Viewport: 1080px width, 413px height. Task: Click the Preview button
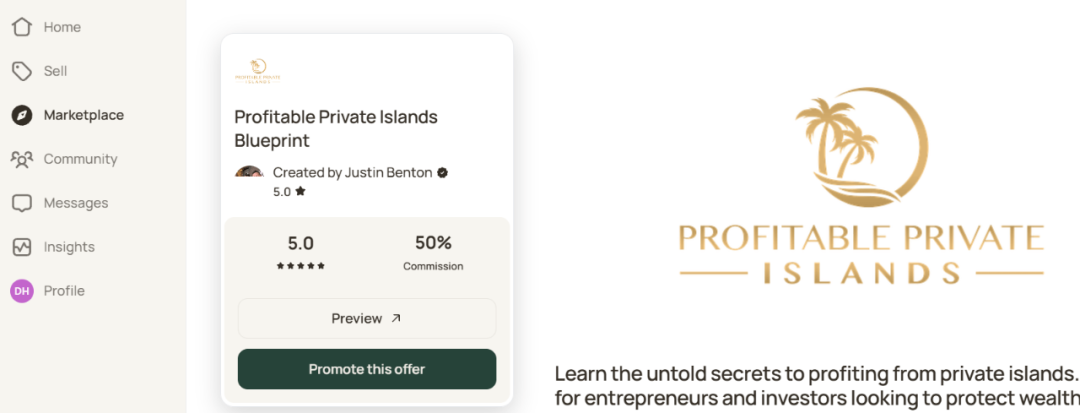tap(366, 319)
